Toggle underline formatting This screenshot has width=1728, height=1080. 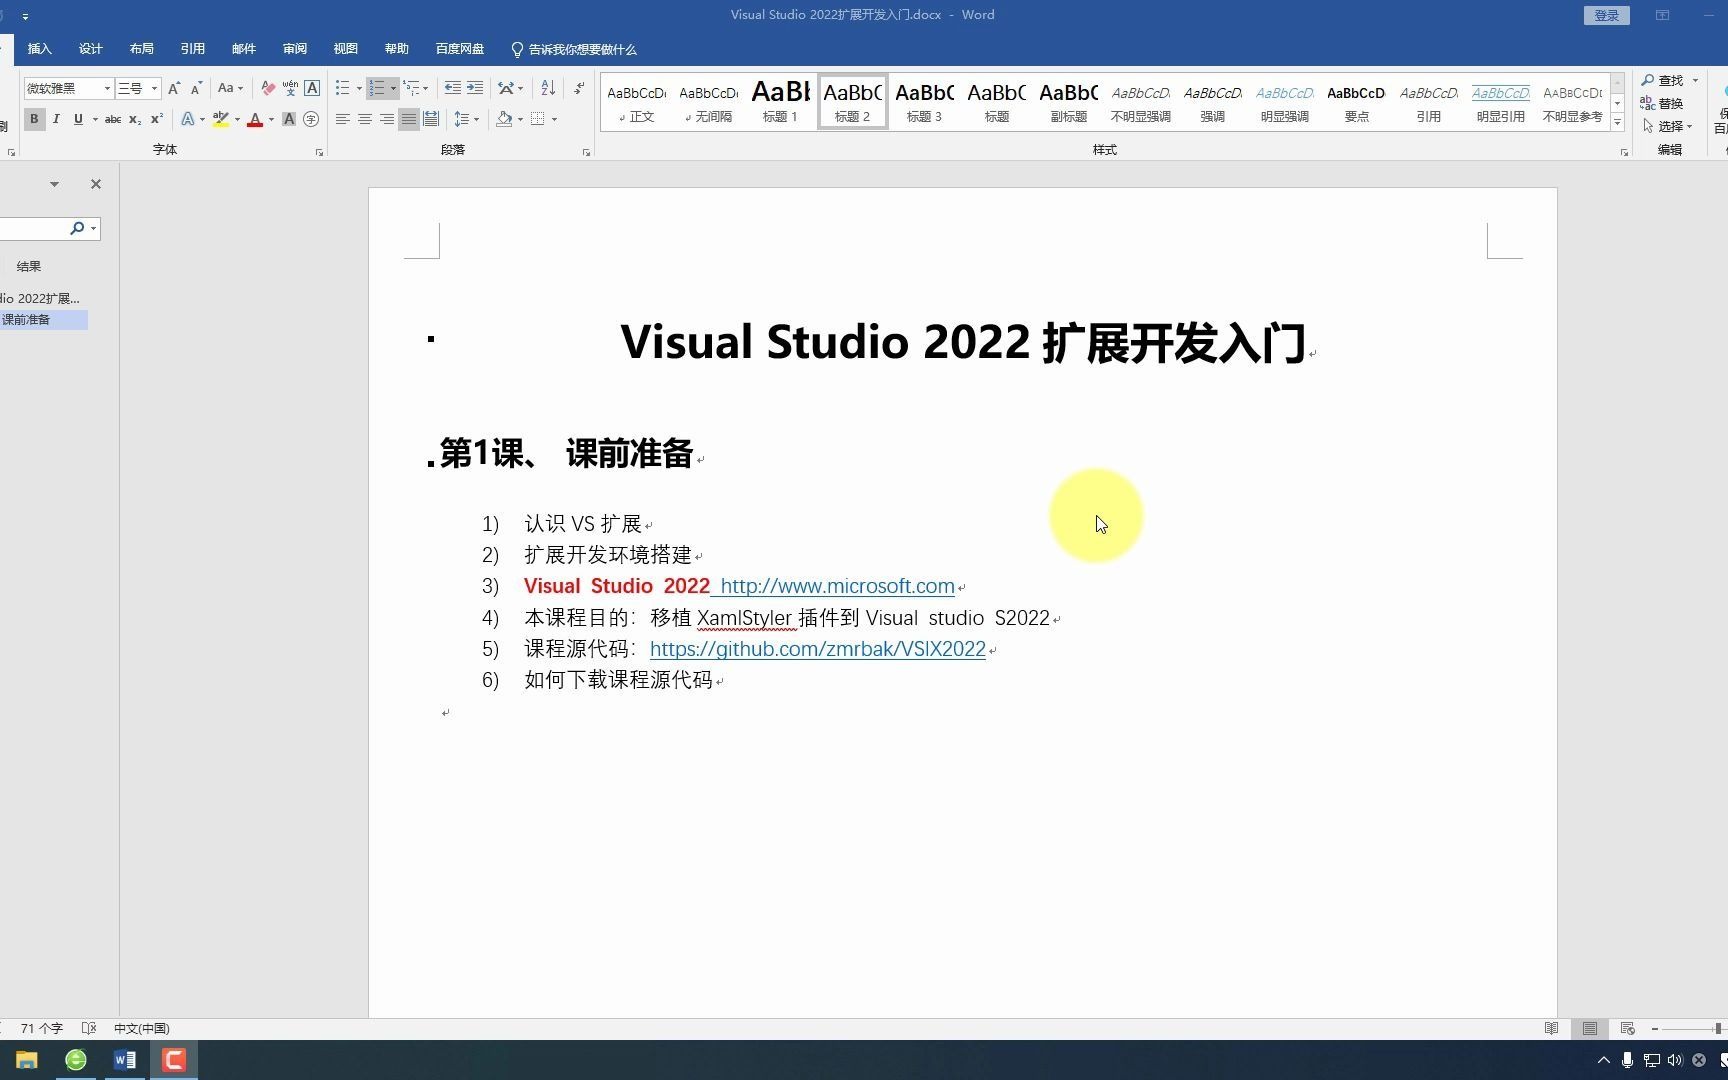[x=78, y=119]
